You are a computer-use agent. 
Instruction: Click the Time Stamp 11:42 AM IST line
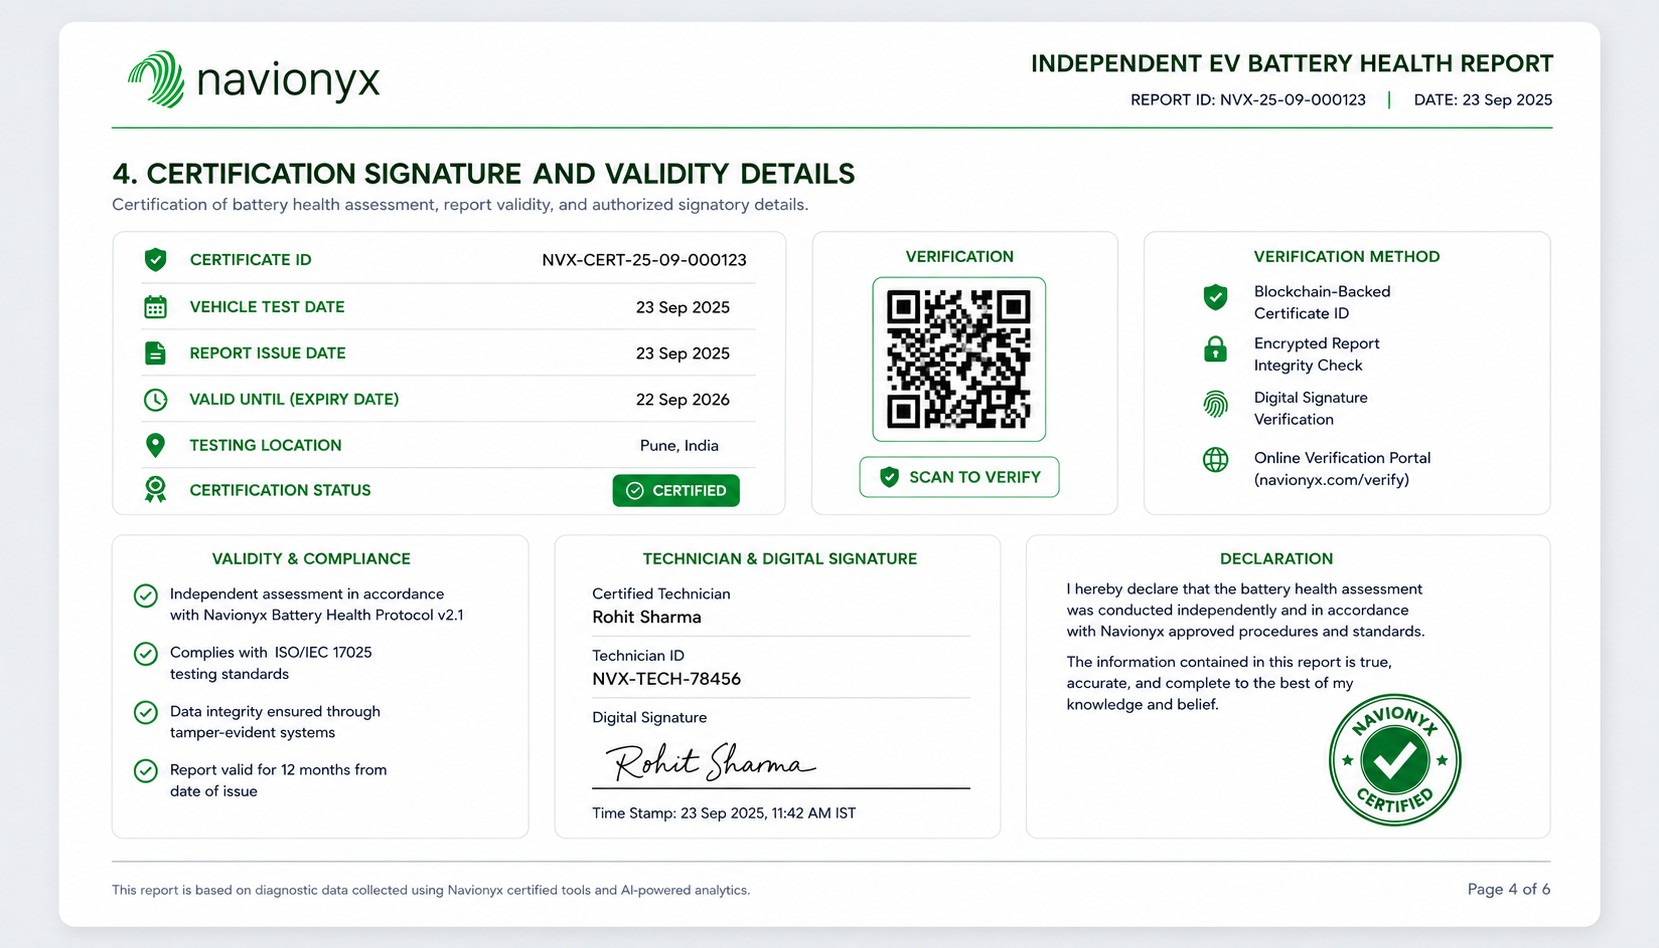click(x=724, y=813)
